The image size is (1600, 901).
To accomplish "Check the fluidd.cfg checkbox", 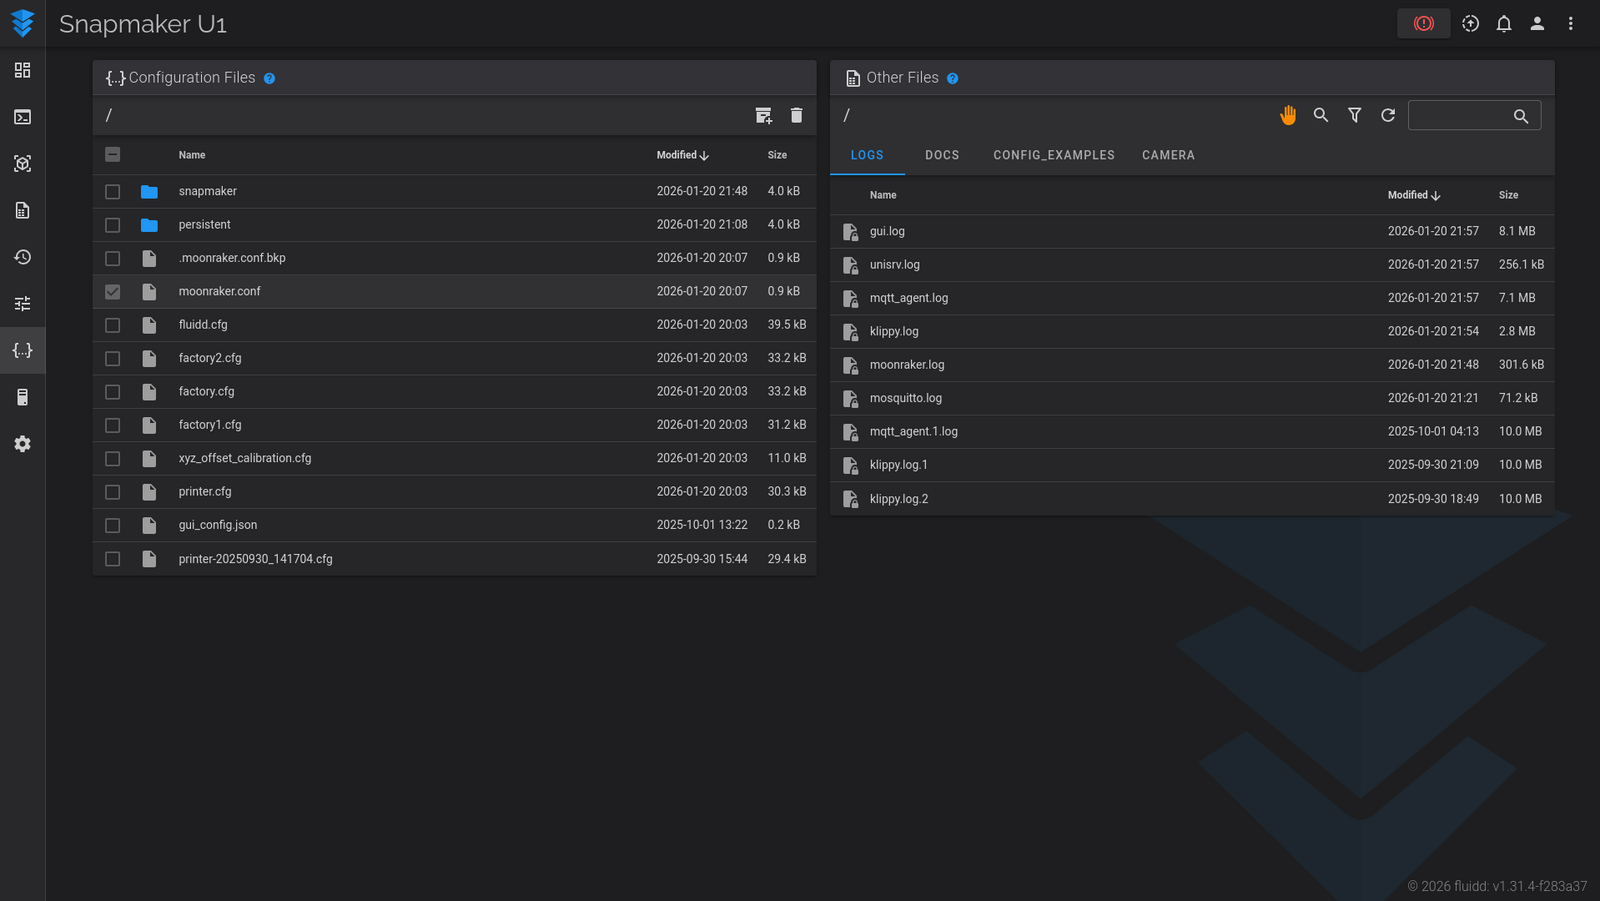I will click(113, 325).
